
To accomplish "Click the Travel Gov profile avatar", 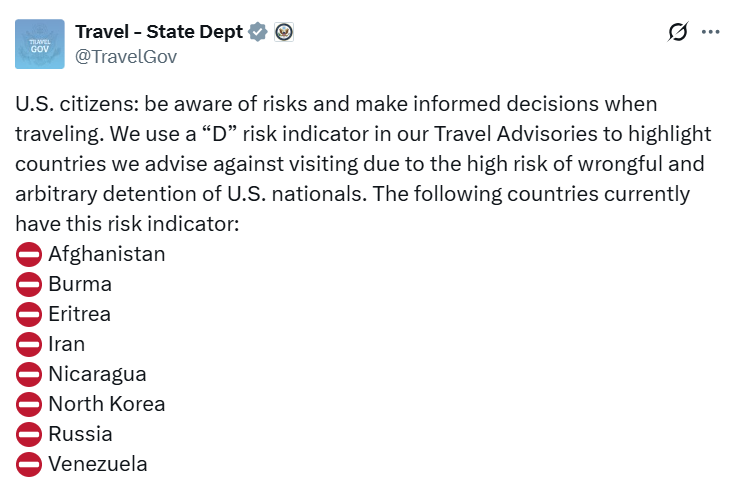I will [x=40, y=44].
